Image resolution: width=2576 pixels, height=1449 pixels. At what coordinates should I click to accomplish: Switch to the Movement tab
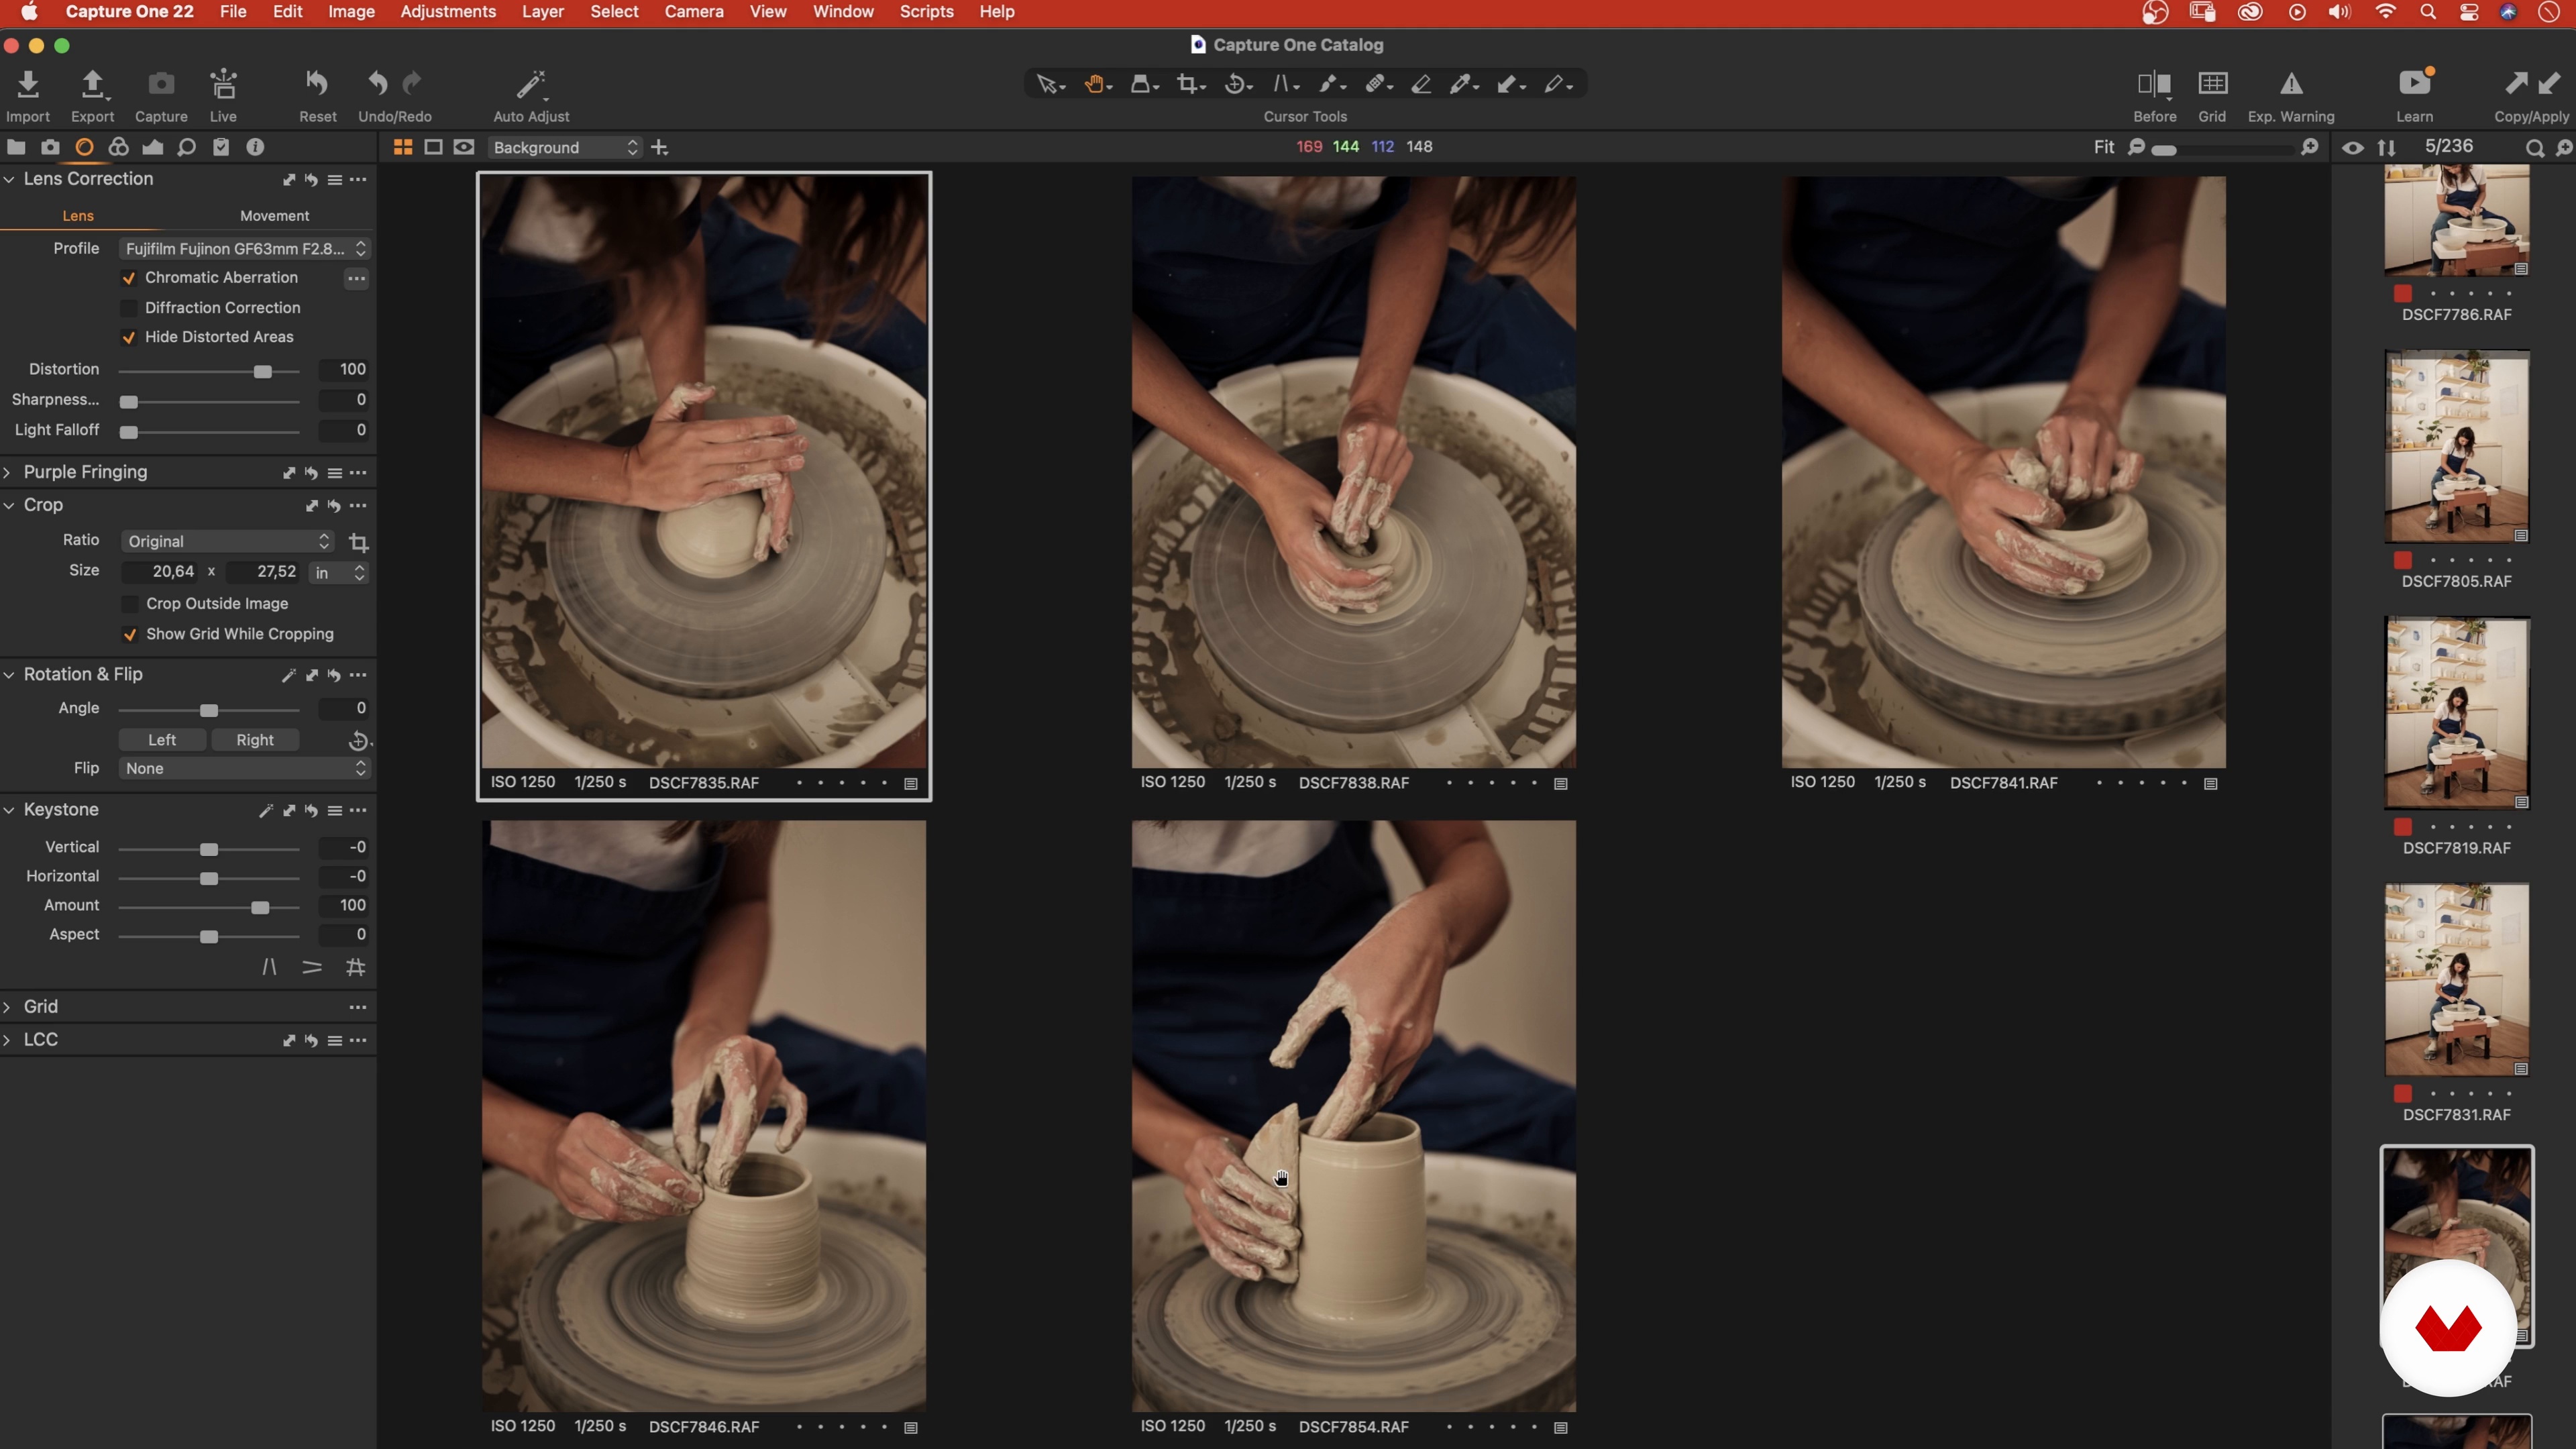click(274, 216)
